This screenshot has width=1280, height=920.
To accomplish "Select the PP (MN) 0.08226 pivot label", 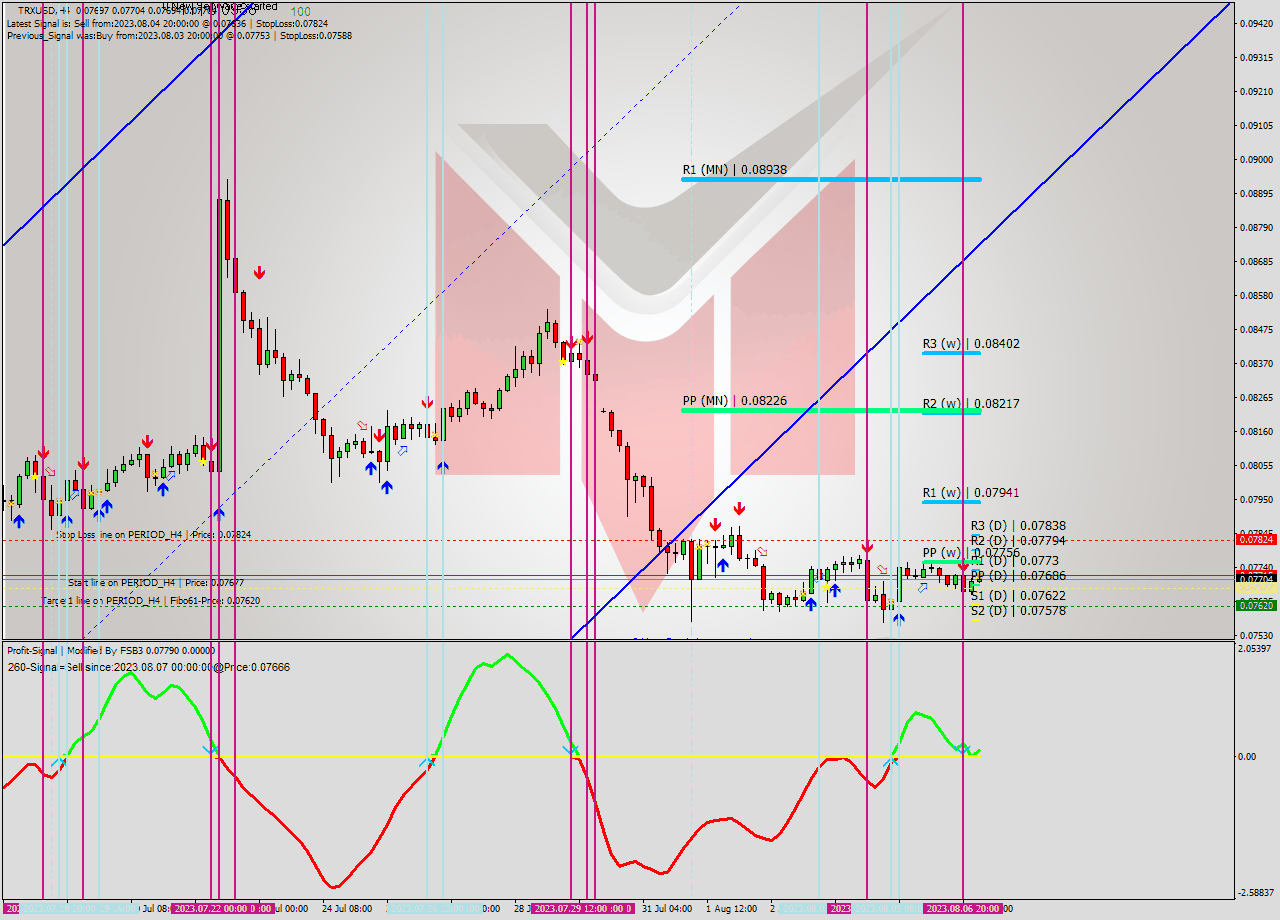I will (x=735, y=399).
